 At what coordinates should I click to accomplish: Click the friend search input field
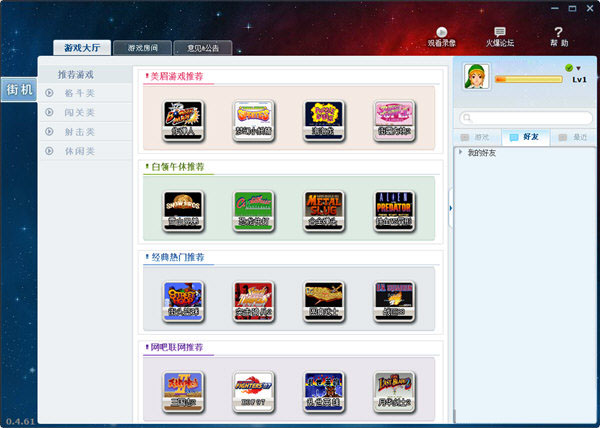[526, 118]
